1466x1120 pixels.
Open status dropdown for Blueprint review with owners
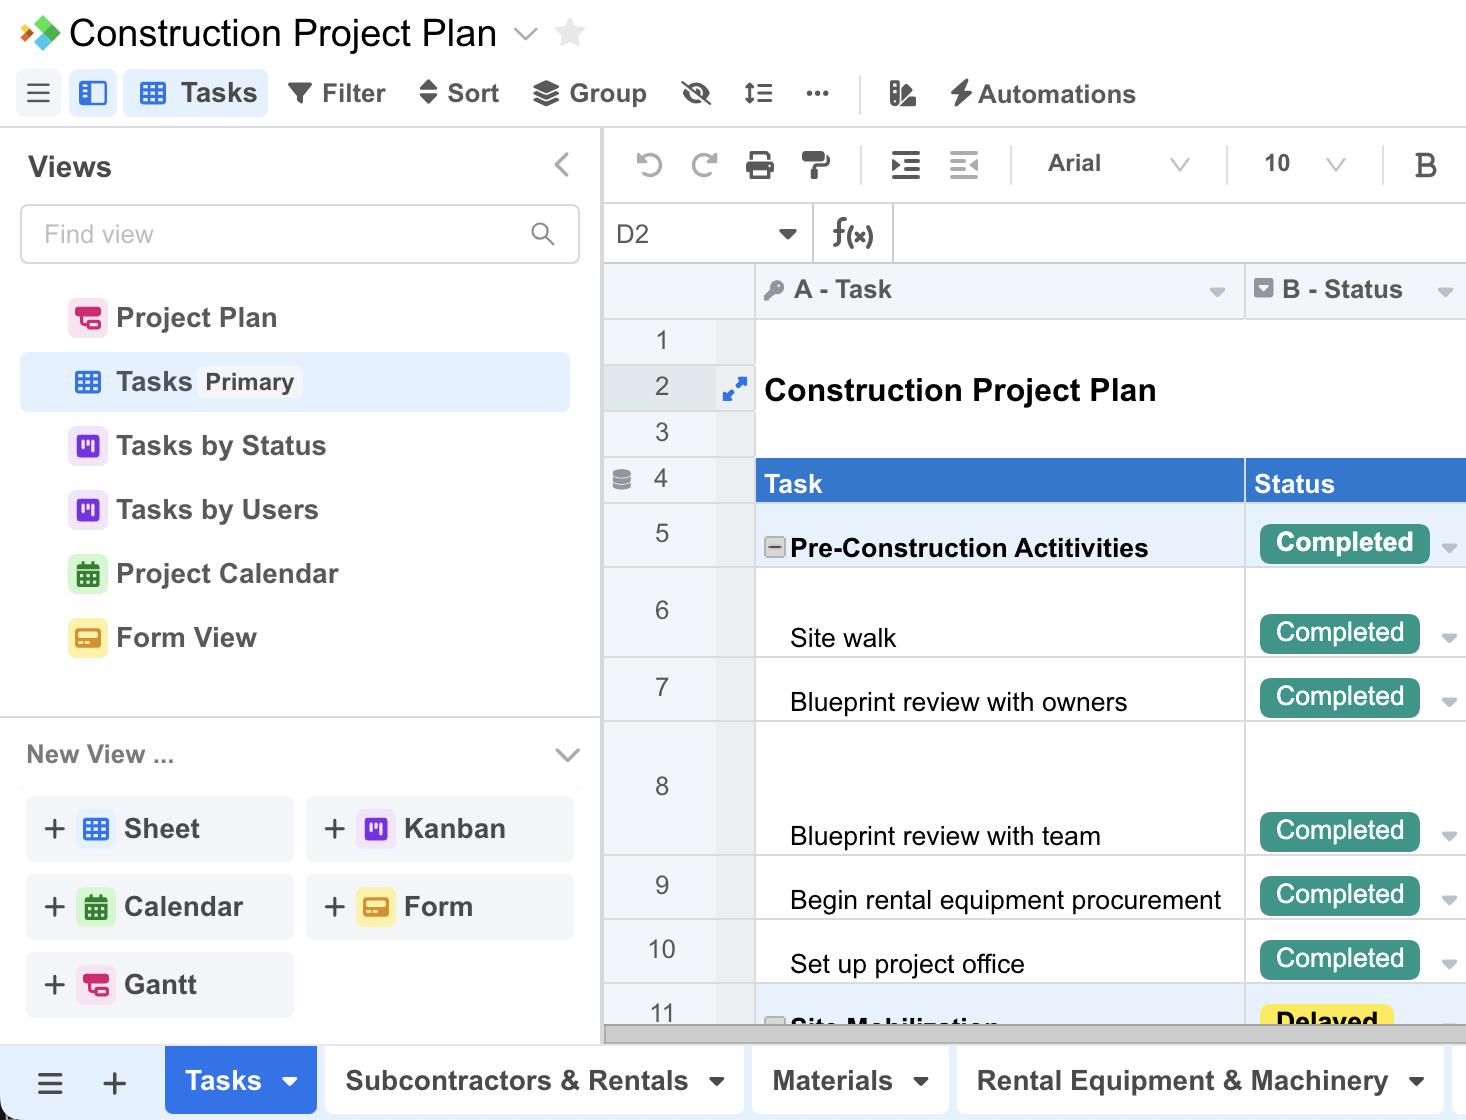click(1449, 702)
